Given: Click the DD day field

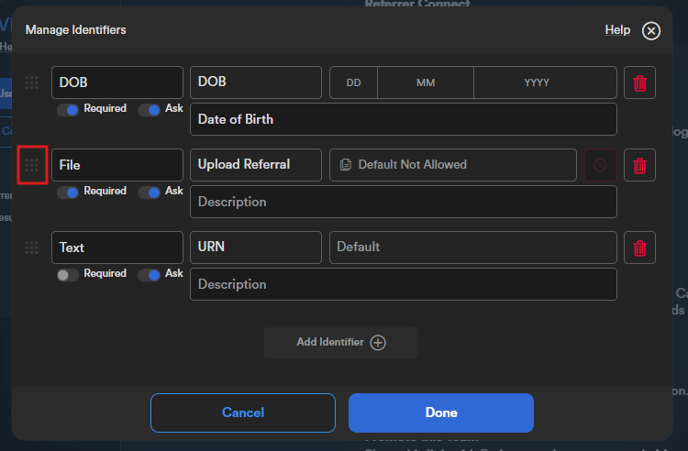Looking at the screenshot, I should click(353, 82).
